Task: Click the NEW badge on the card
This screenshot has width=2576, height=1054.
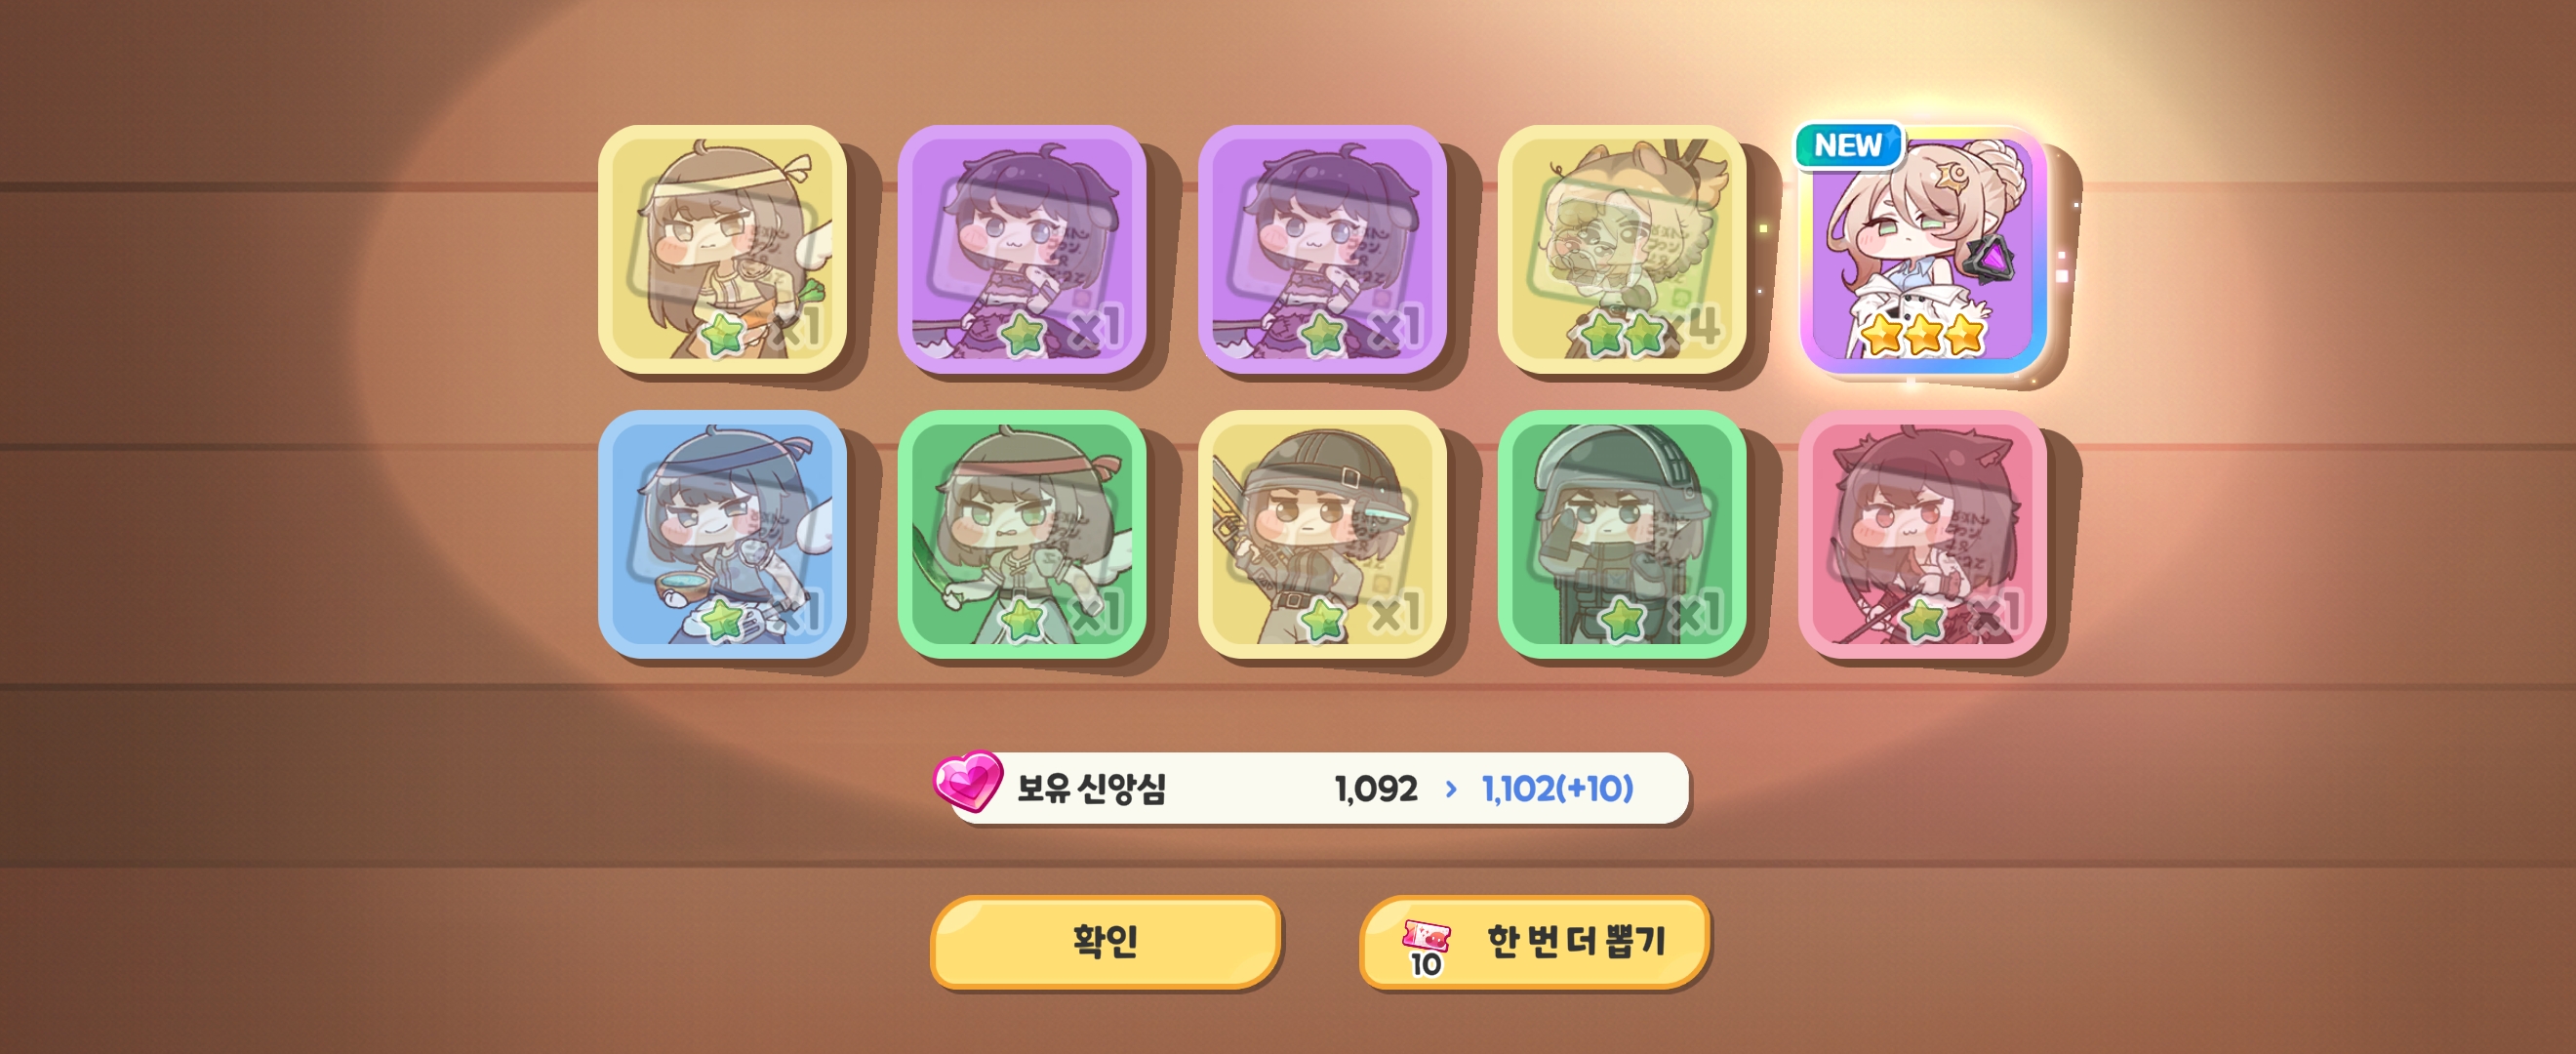Action: [x=1848, y=146]
